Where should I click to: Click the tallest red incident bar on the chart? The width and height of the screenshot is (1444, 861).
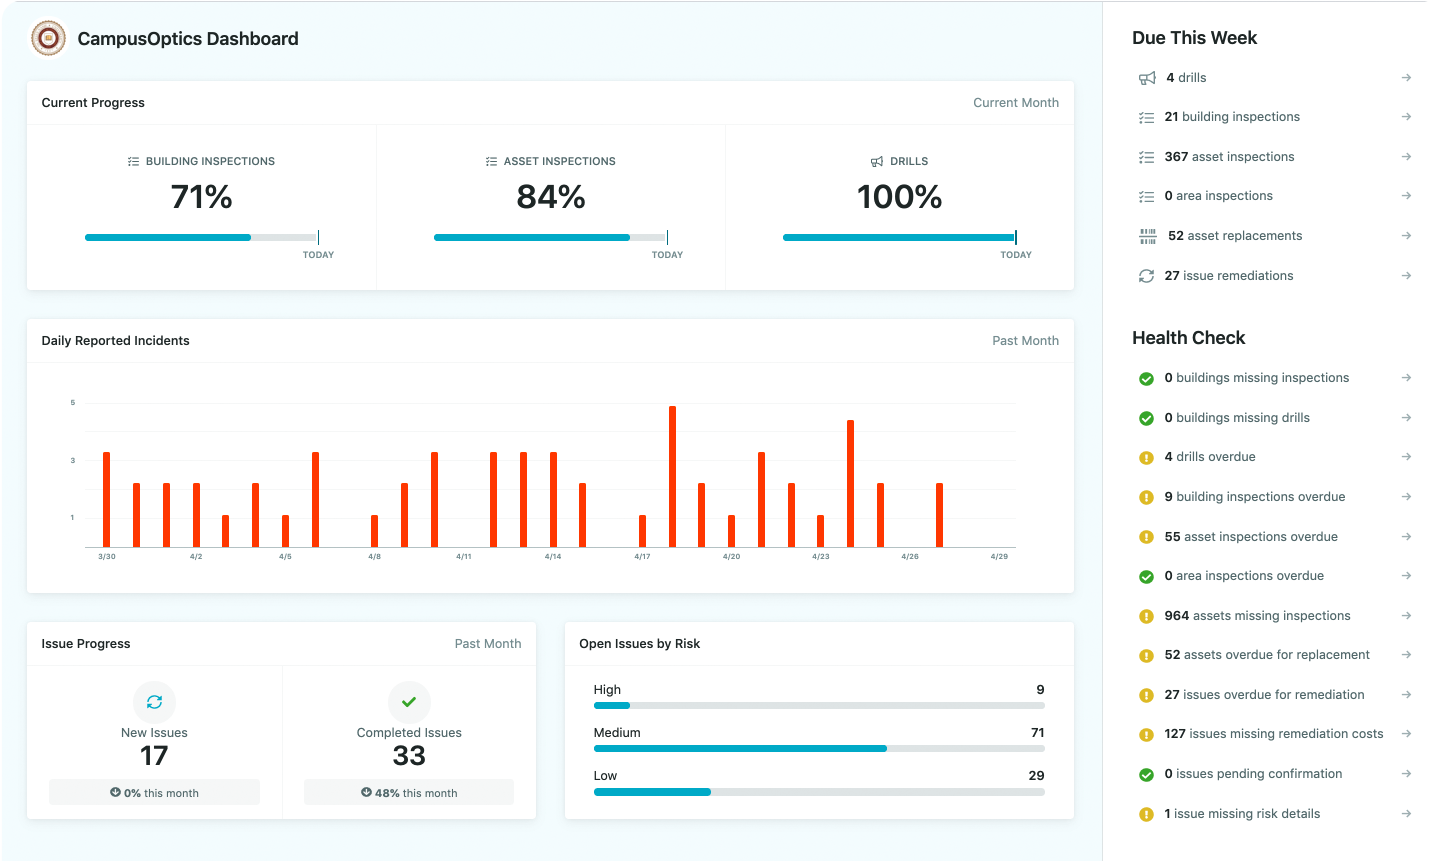click(672, 476)
